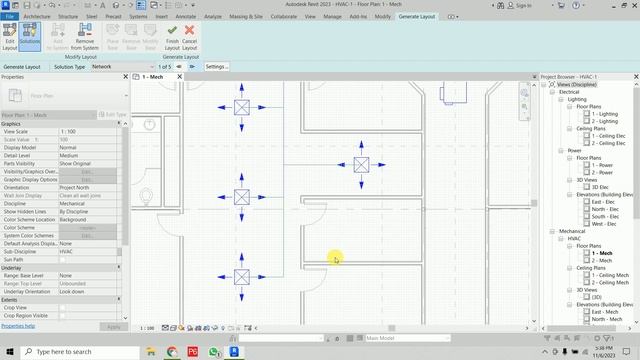
Task: Open the 2 - Mech floor plan
Action: click(602, 260)
